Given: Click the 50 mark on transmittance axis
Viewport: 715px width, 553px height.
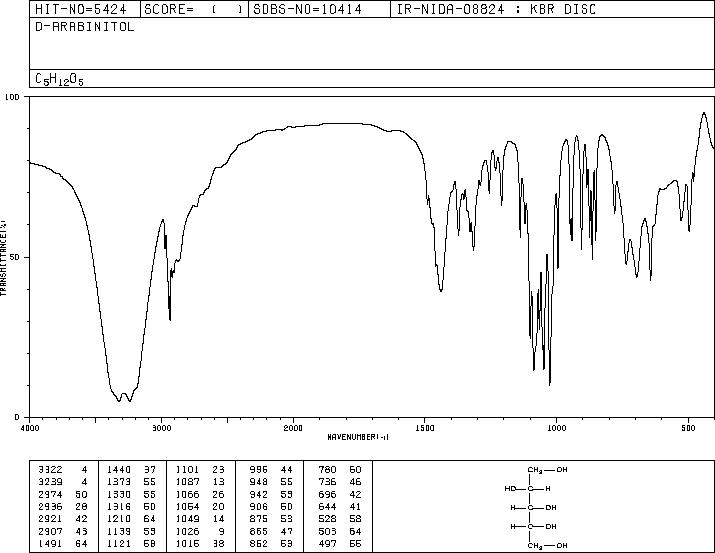Looking at the screenshot, I should (13, 257).
